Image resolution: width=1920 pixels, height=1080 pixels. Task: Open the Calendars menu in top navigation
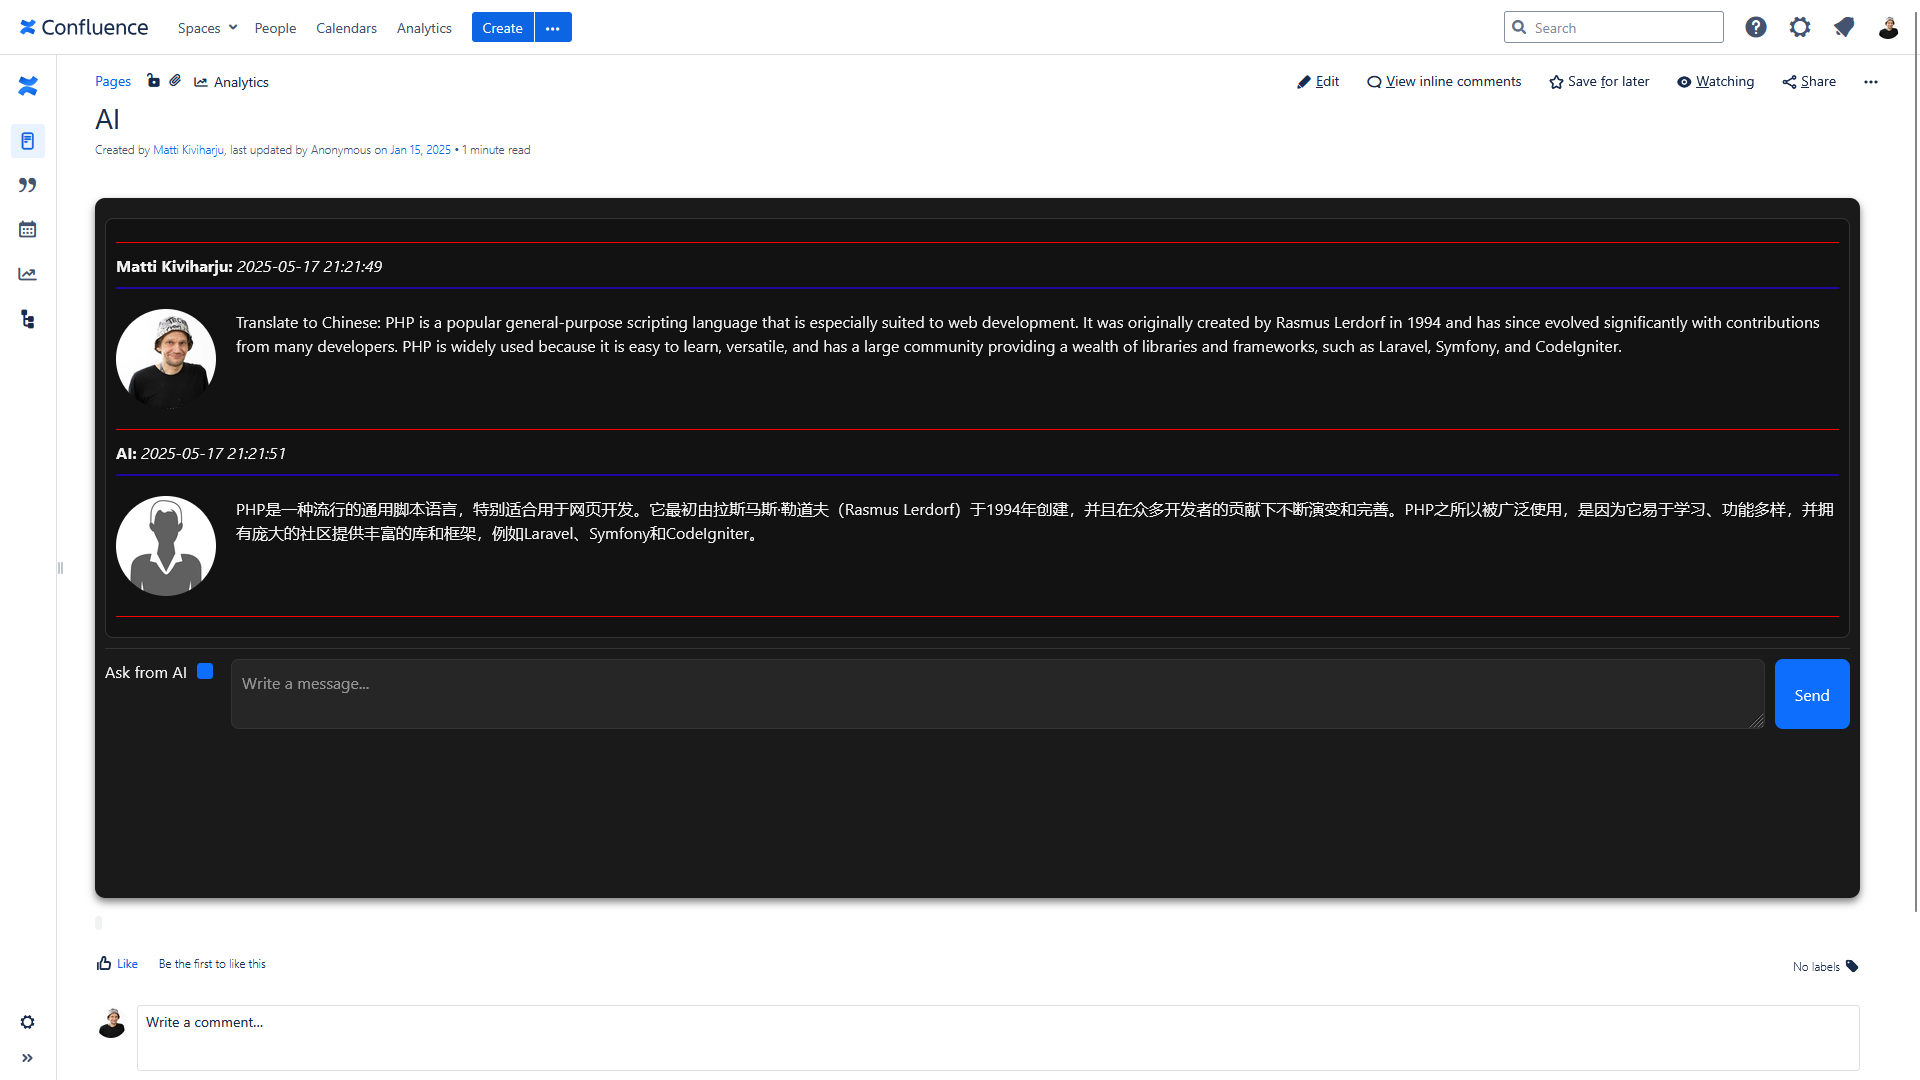coord(346,28)
